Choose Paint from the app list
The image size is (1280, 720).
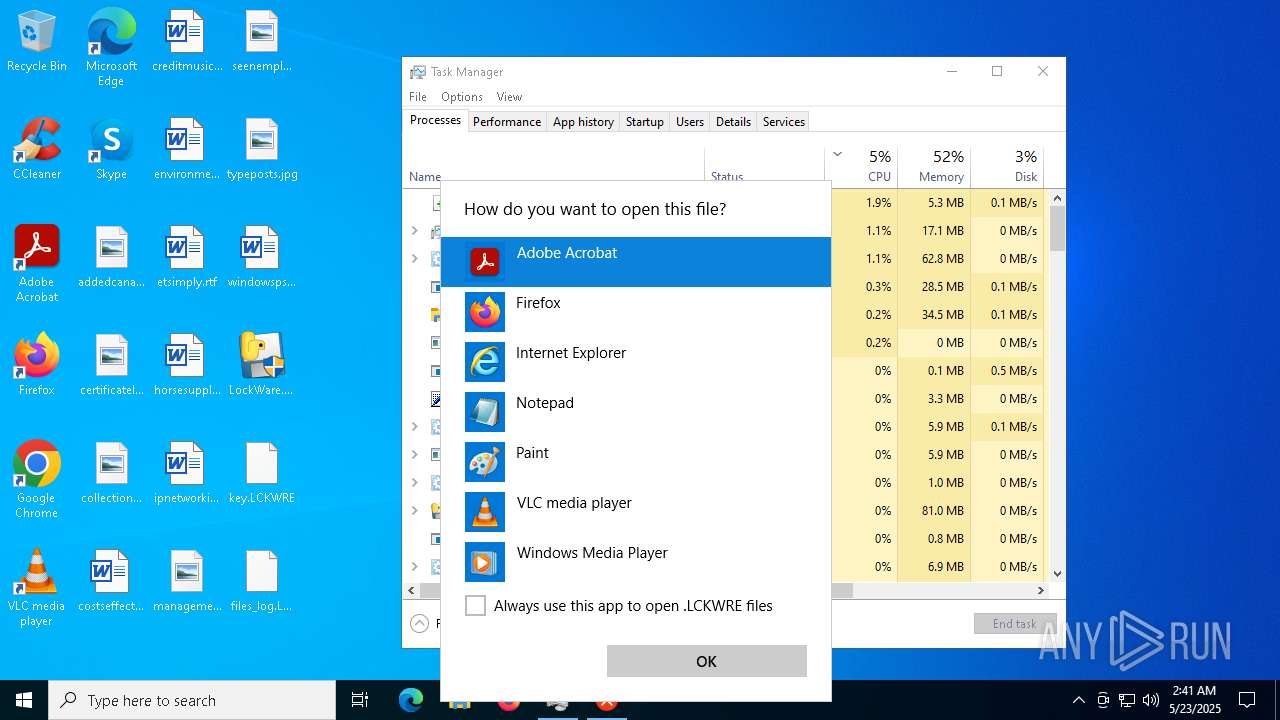pos(635,462)
